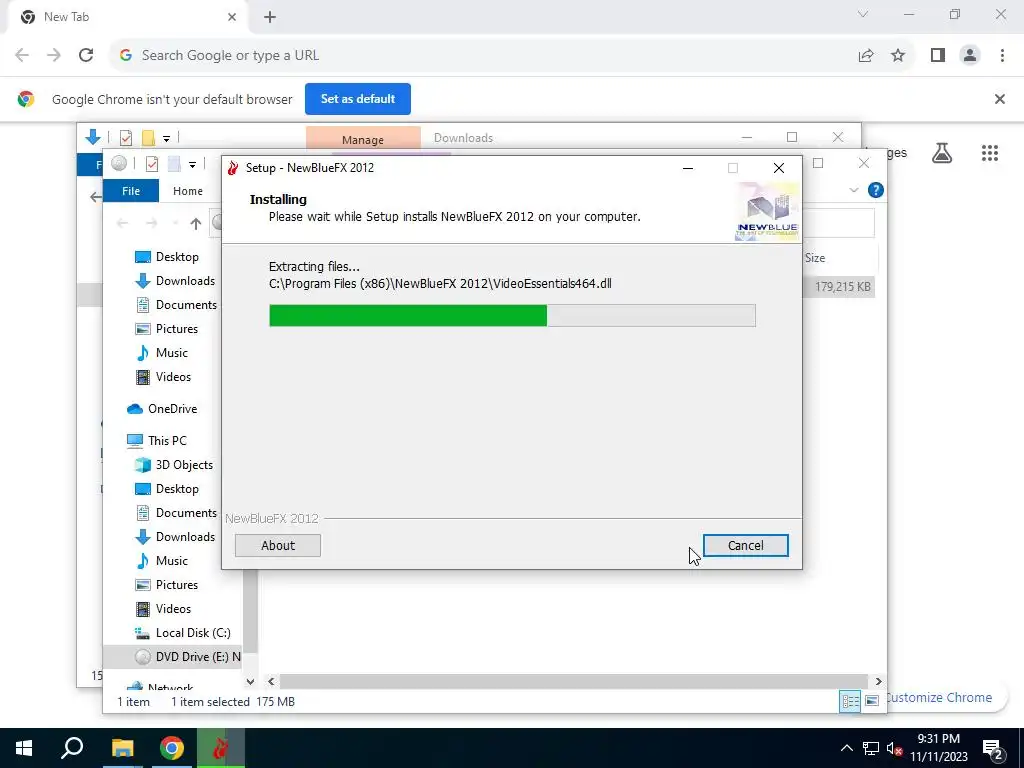
Task: Select Pictures under This PC
Action: coord(167,585)
